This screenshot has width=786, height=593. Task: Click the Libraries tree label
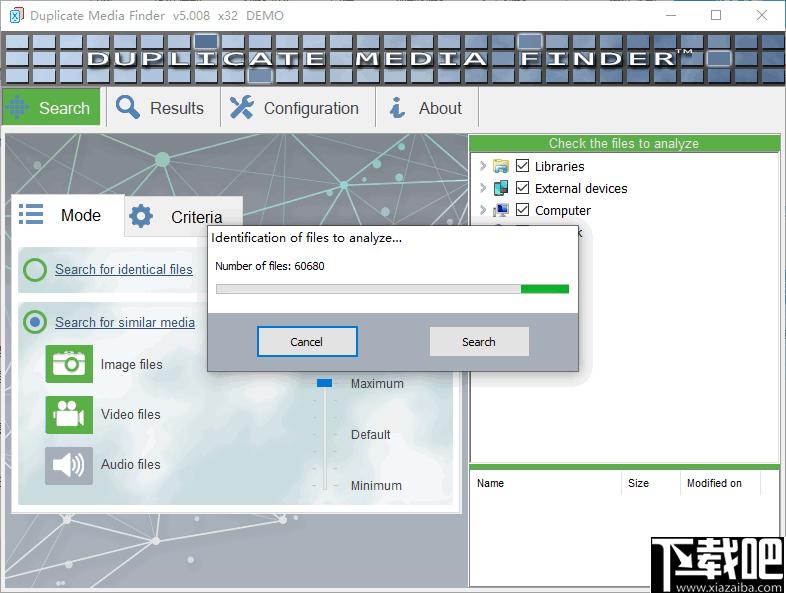click(559, 166)
